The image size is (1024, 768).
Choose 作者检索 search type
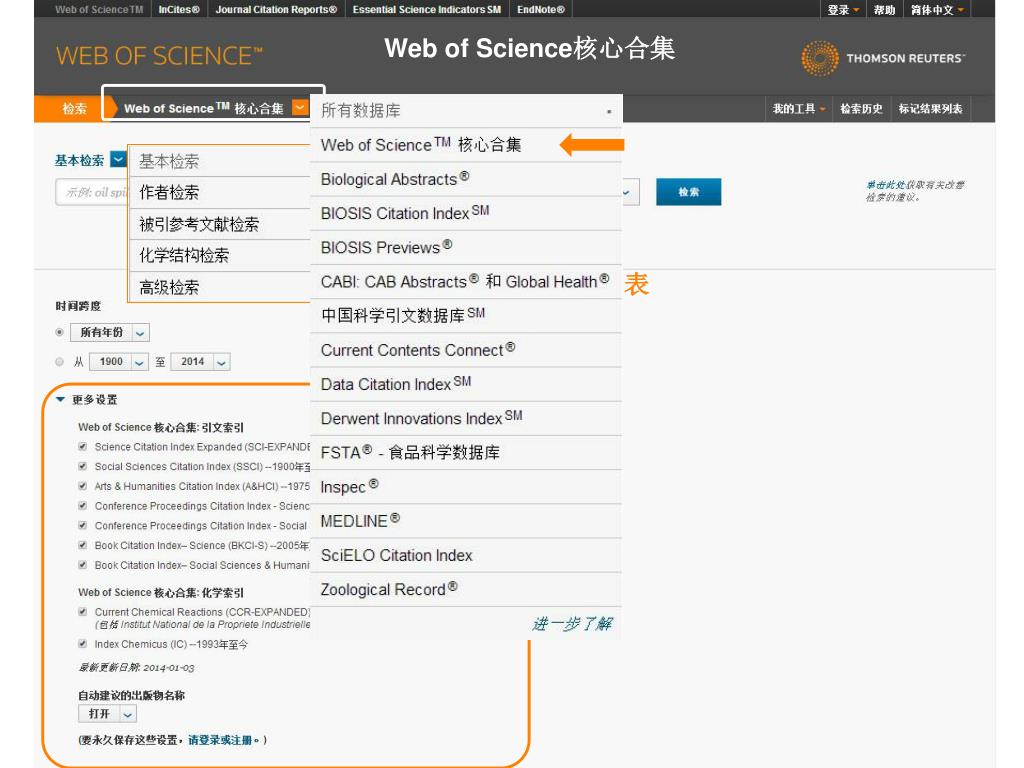pos(220,193)
